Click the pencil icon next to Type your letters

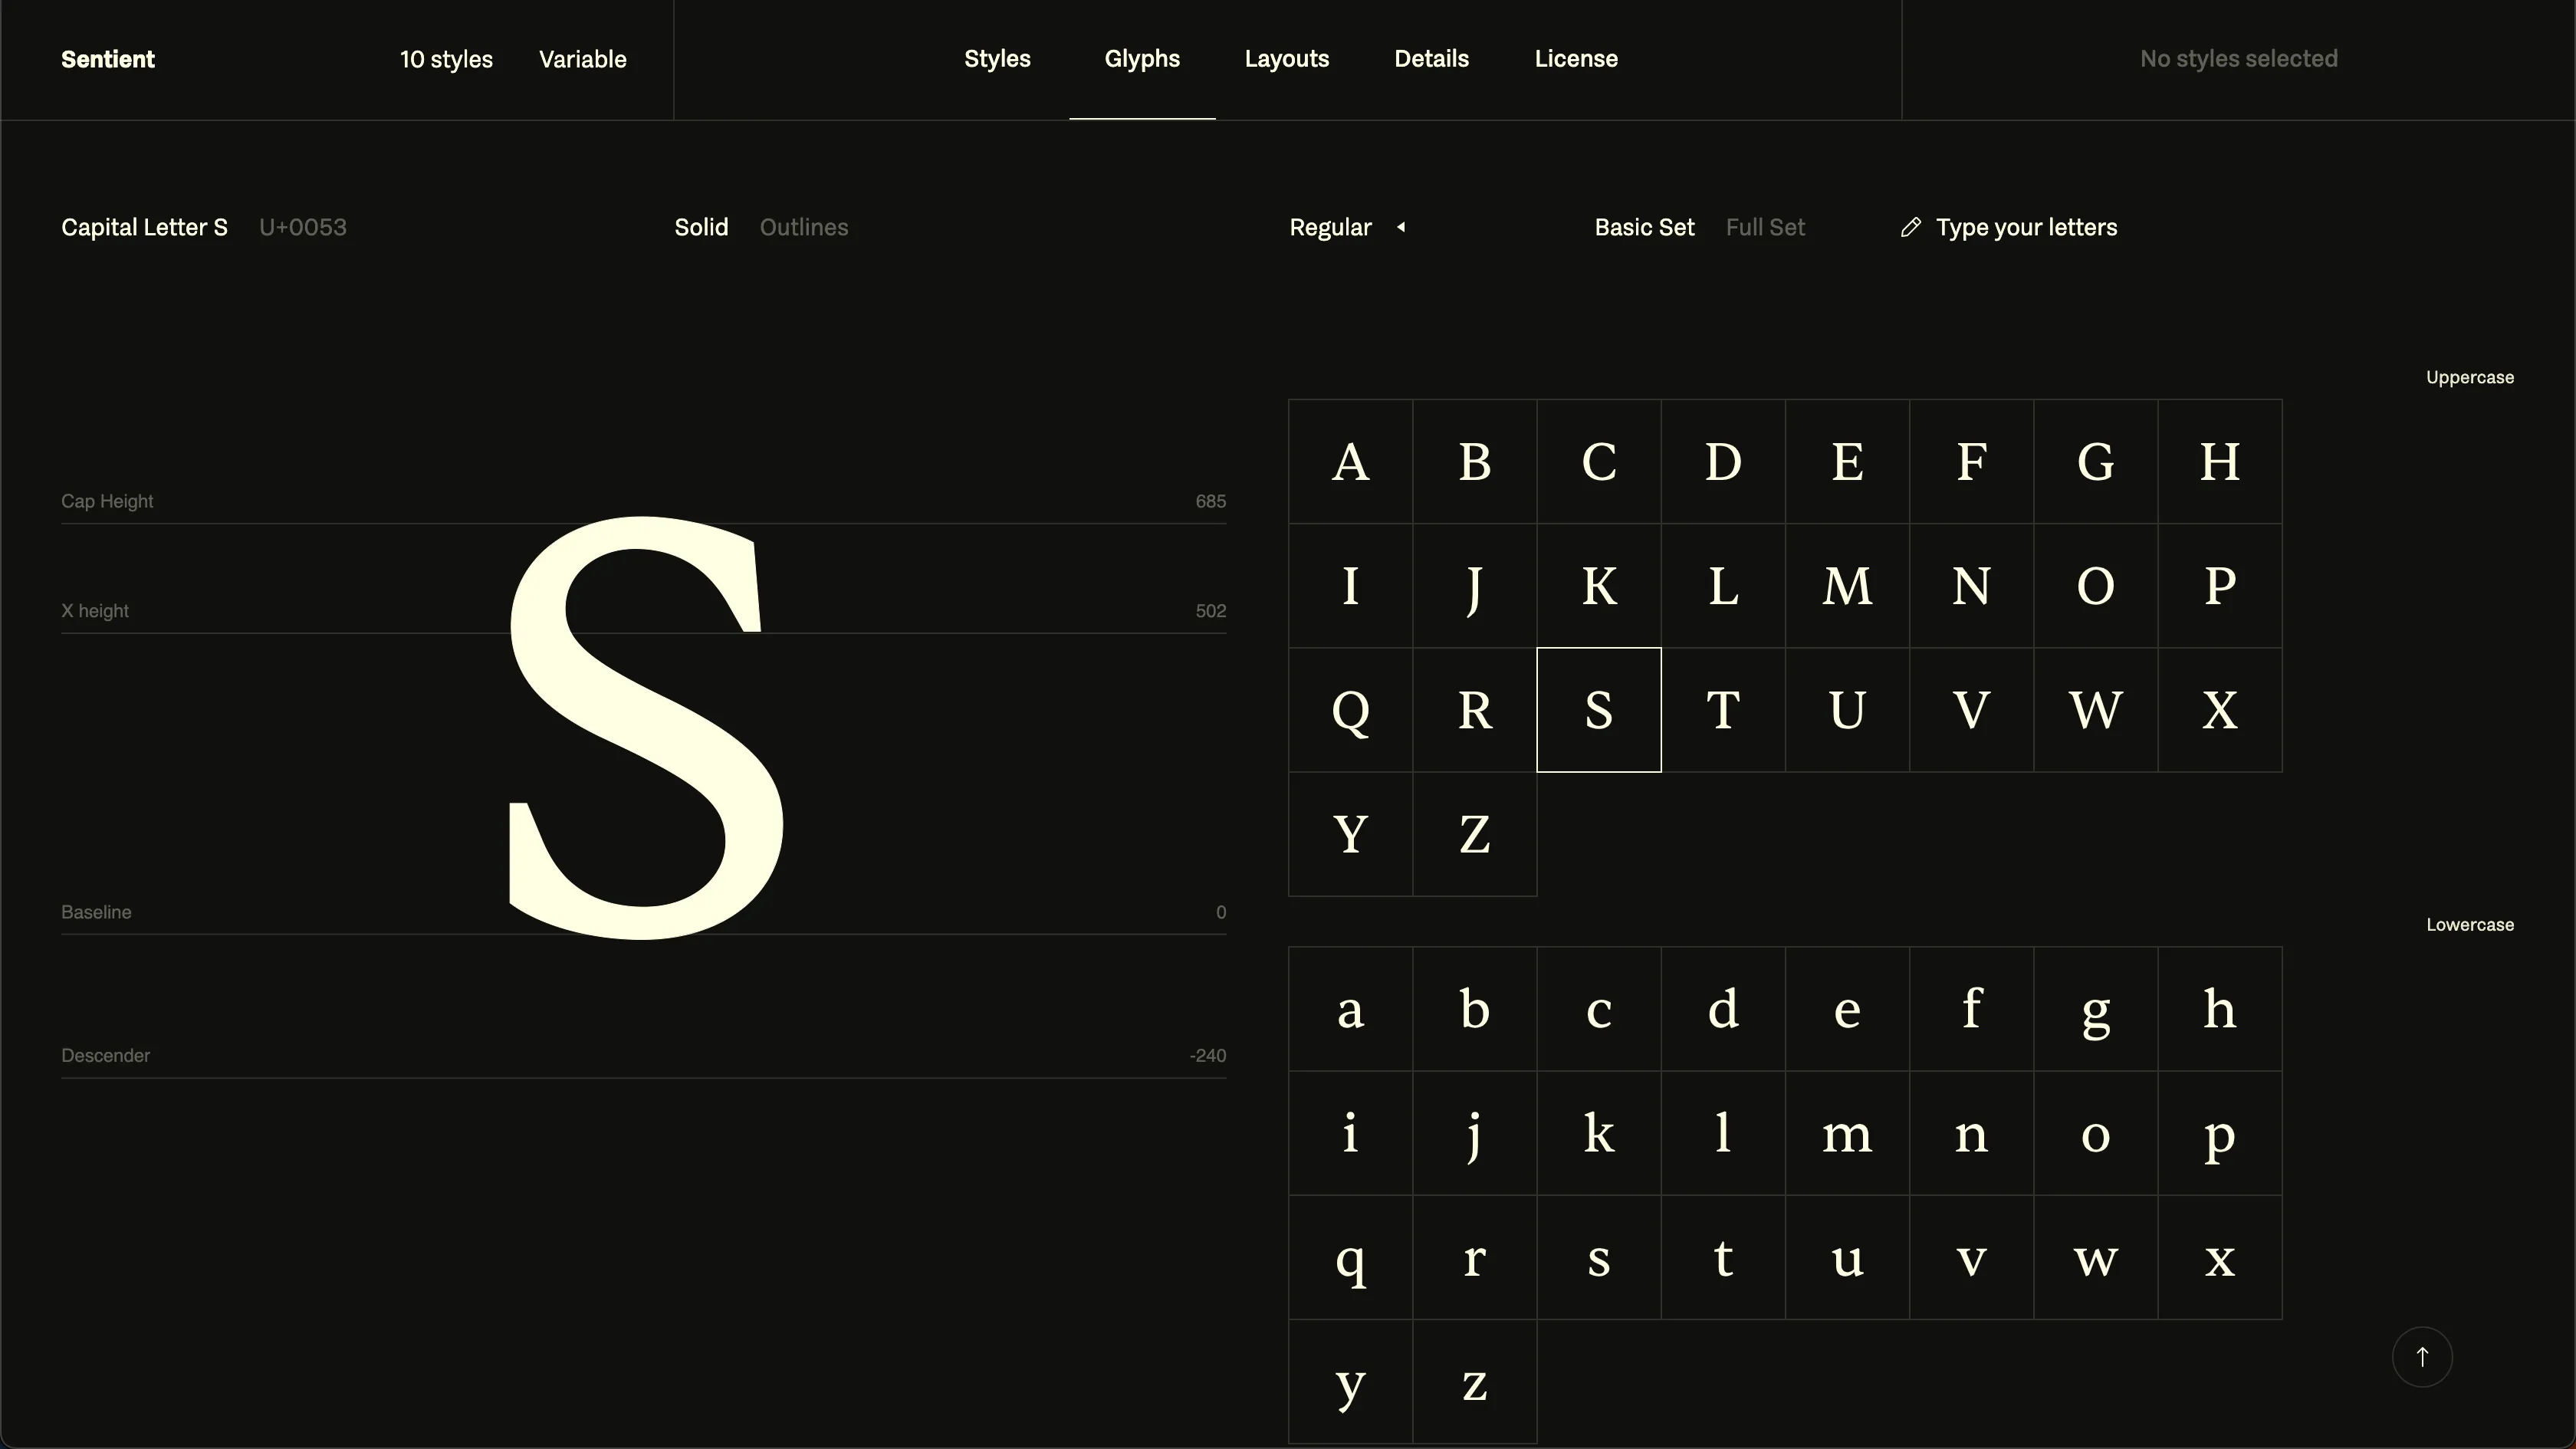coord(1911,227)
